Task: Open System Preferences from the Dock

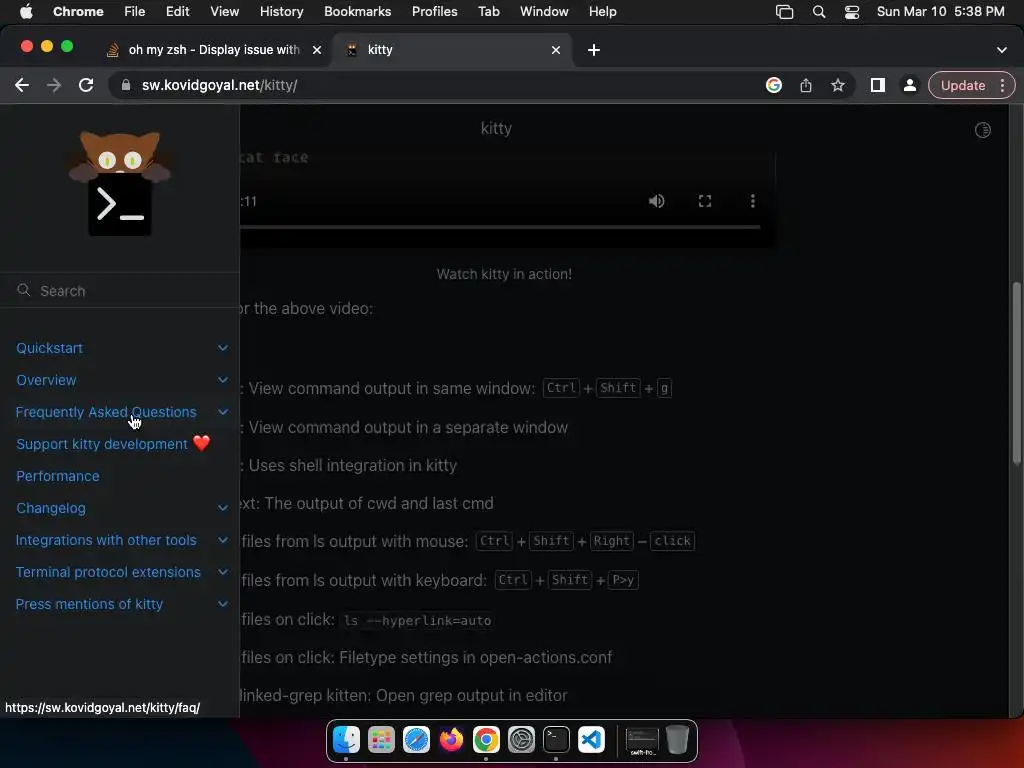Action: tap(521, 740)
